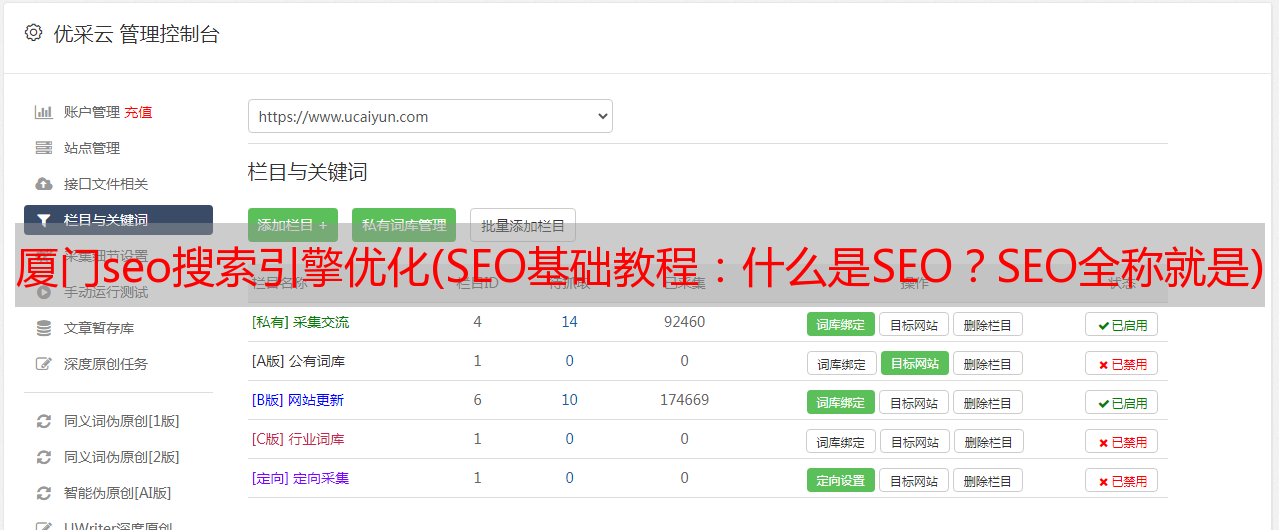This screenshot has width=1279, height=530.
Task: Toggle 已启用 status for 网站更新 row
Action: (x=1121, y=402)
